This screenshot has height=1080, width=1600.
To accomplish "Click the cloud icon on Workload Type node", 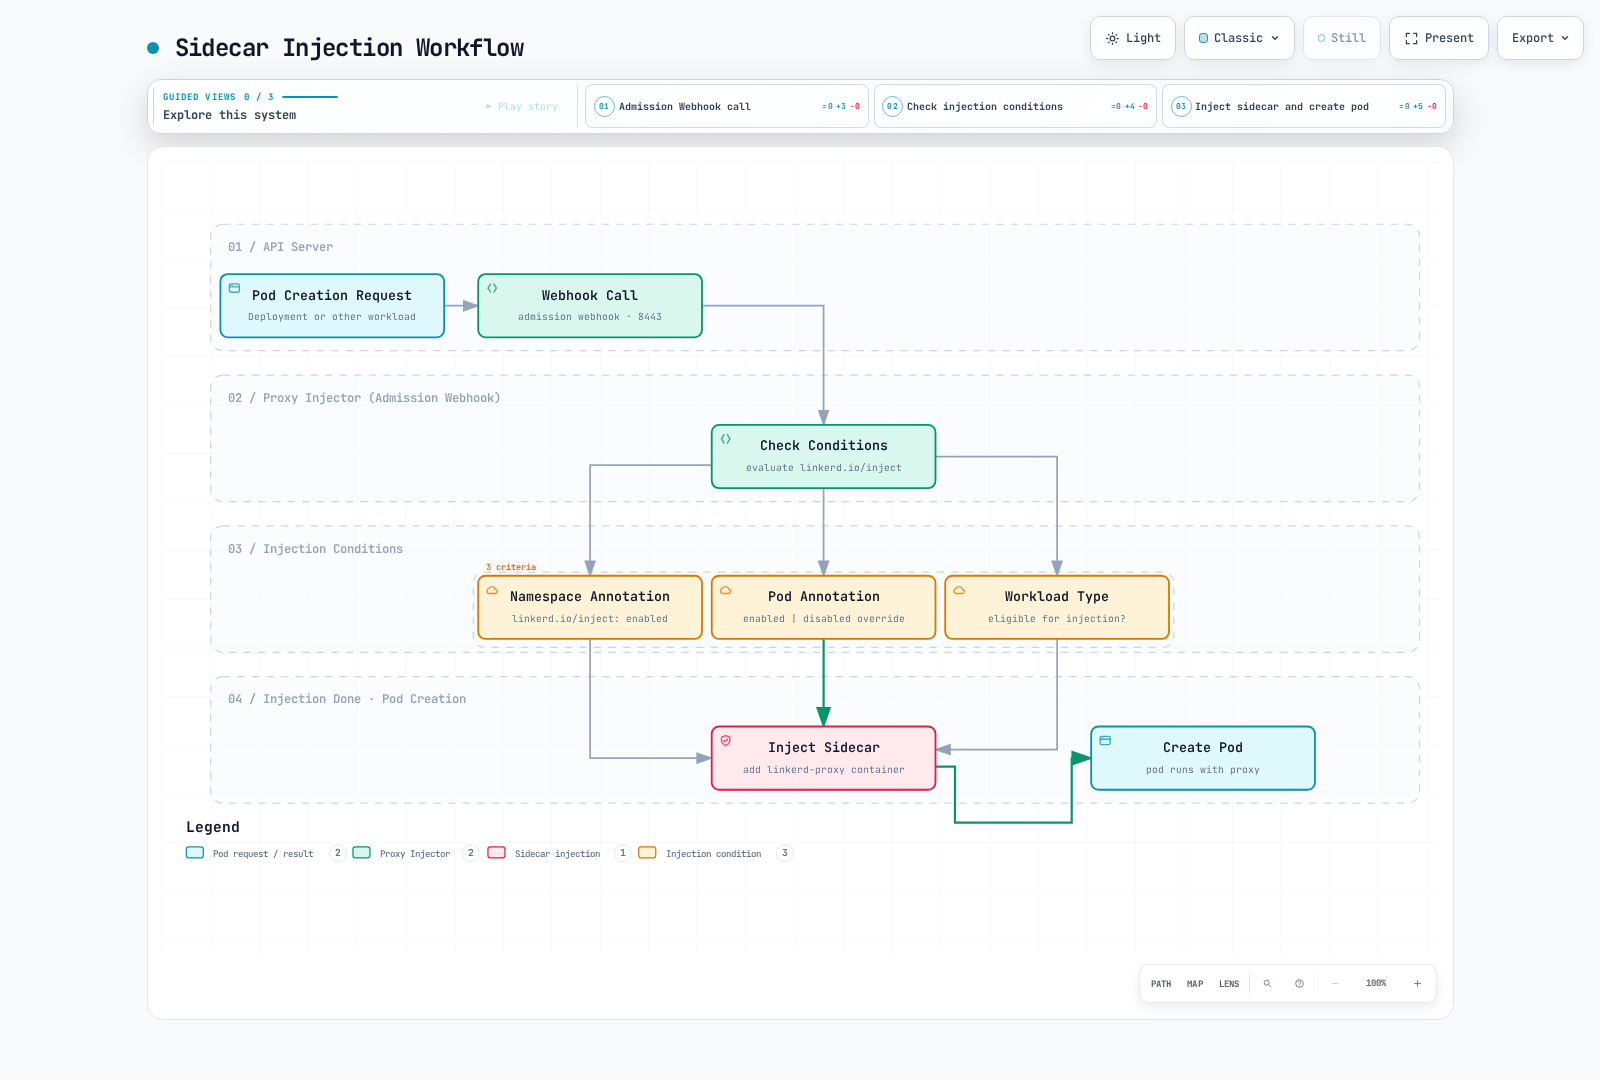I will coord(959,590).
